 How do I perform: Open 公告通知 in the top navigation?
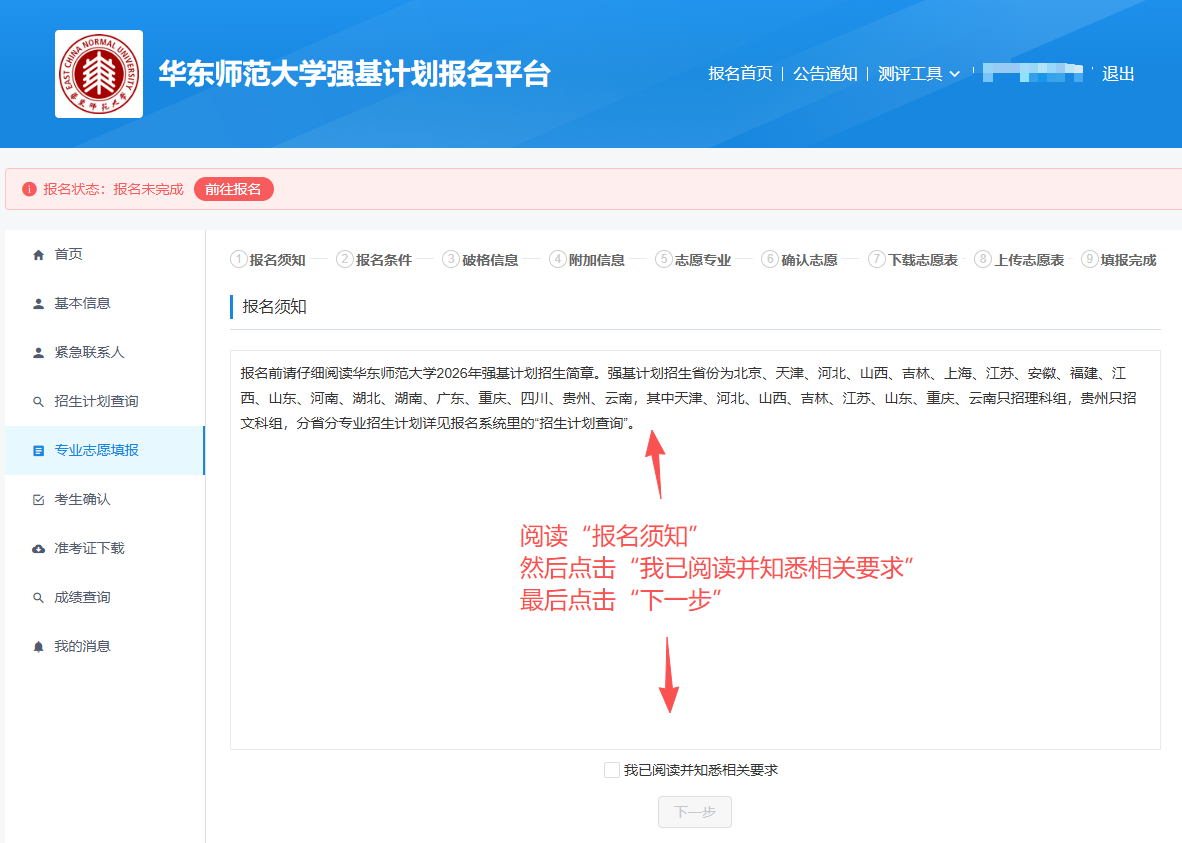pyautogui.click(x=825, y=74)
